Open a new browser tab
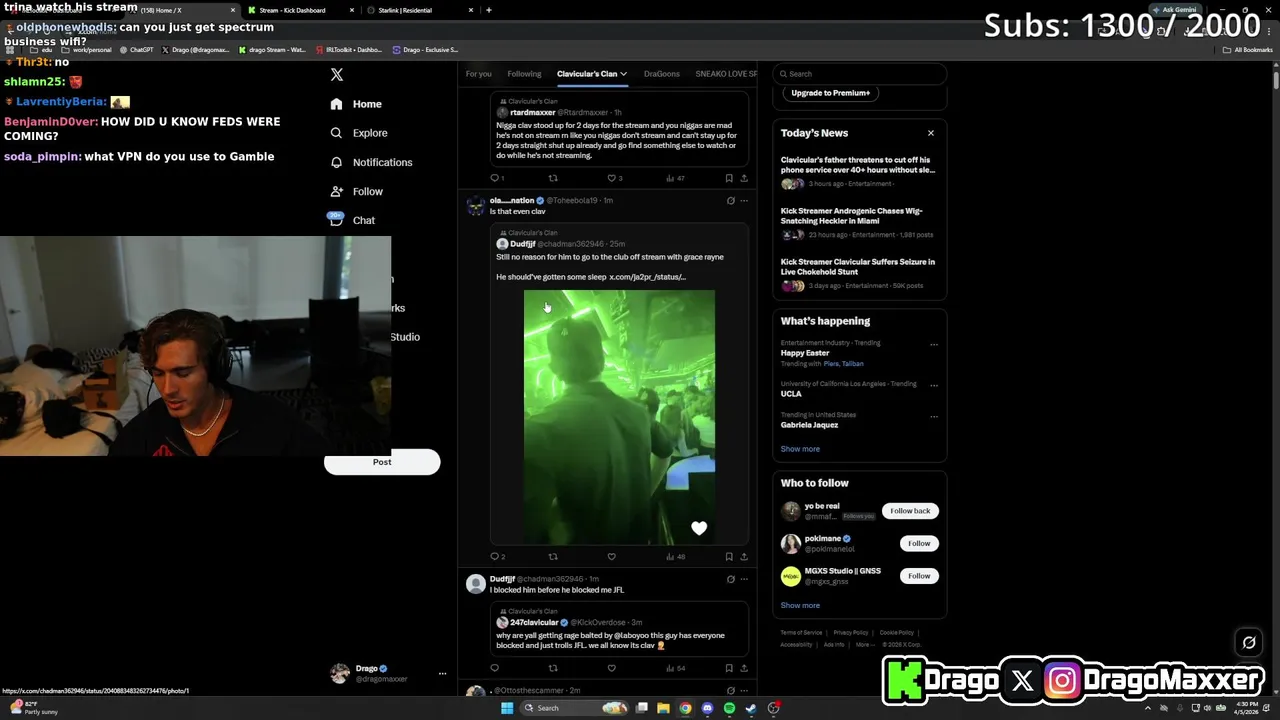1280x720 pixels. 489,10
